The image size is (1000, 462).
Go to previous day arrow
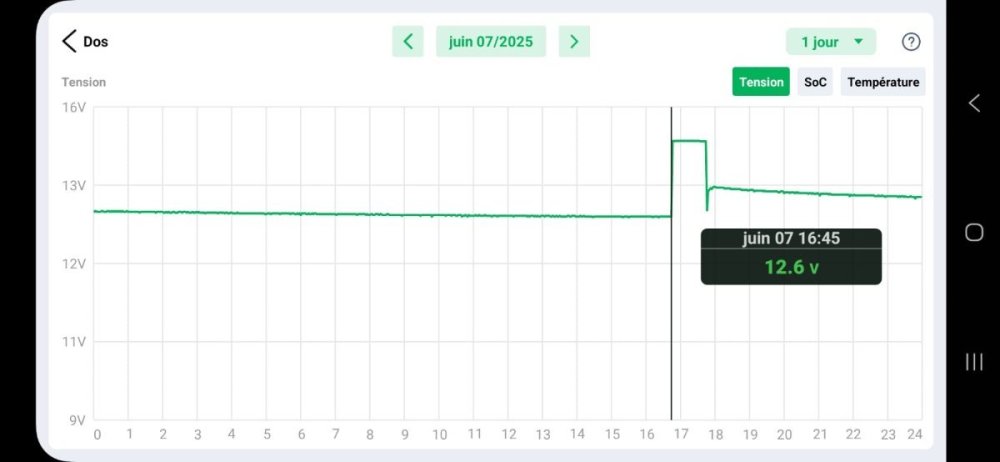tap(408, 41)
